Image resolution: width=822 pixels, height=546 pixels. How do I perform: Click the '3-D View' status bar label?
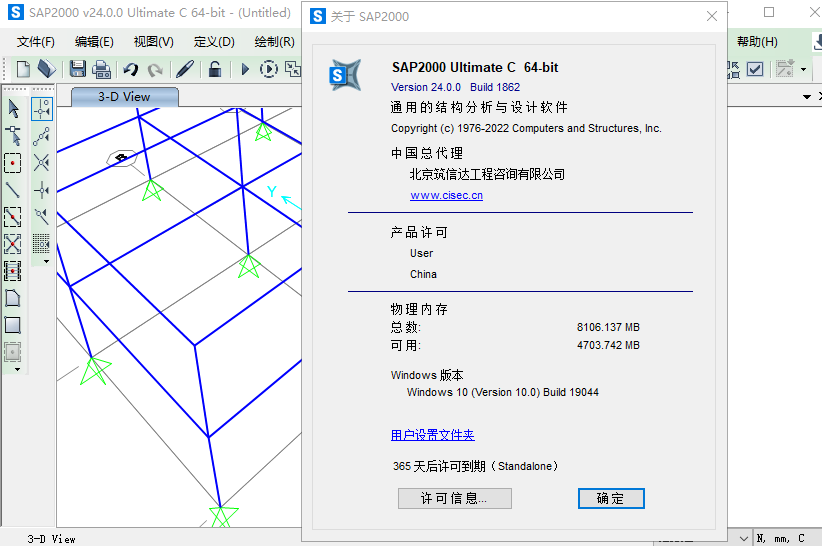(51, 539)
